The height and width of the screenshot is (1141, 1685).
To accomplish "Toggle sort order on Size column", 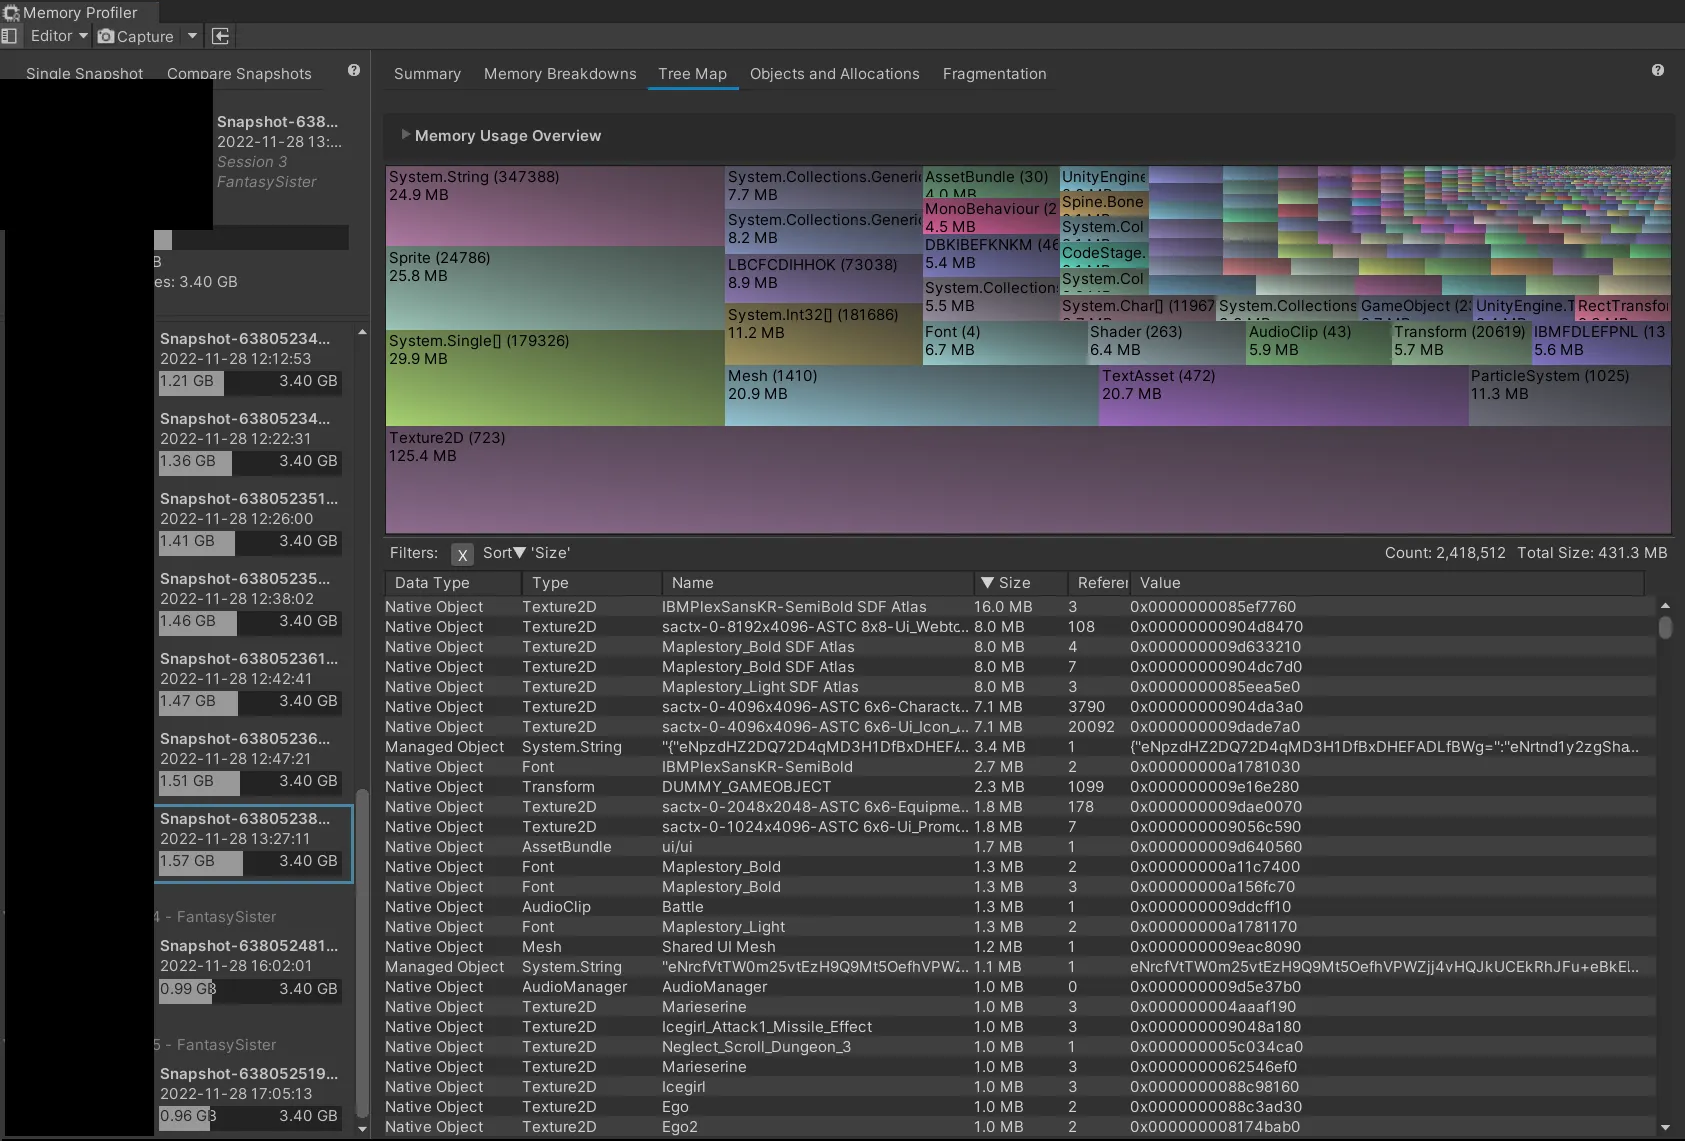I will 1013,583.
